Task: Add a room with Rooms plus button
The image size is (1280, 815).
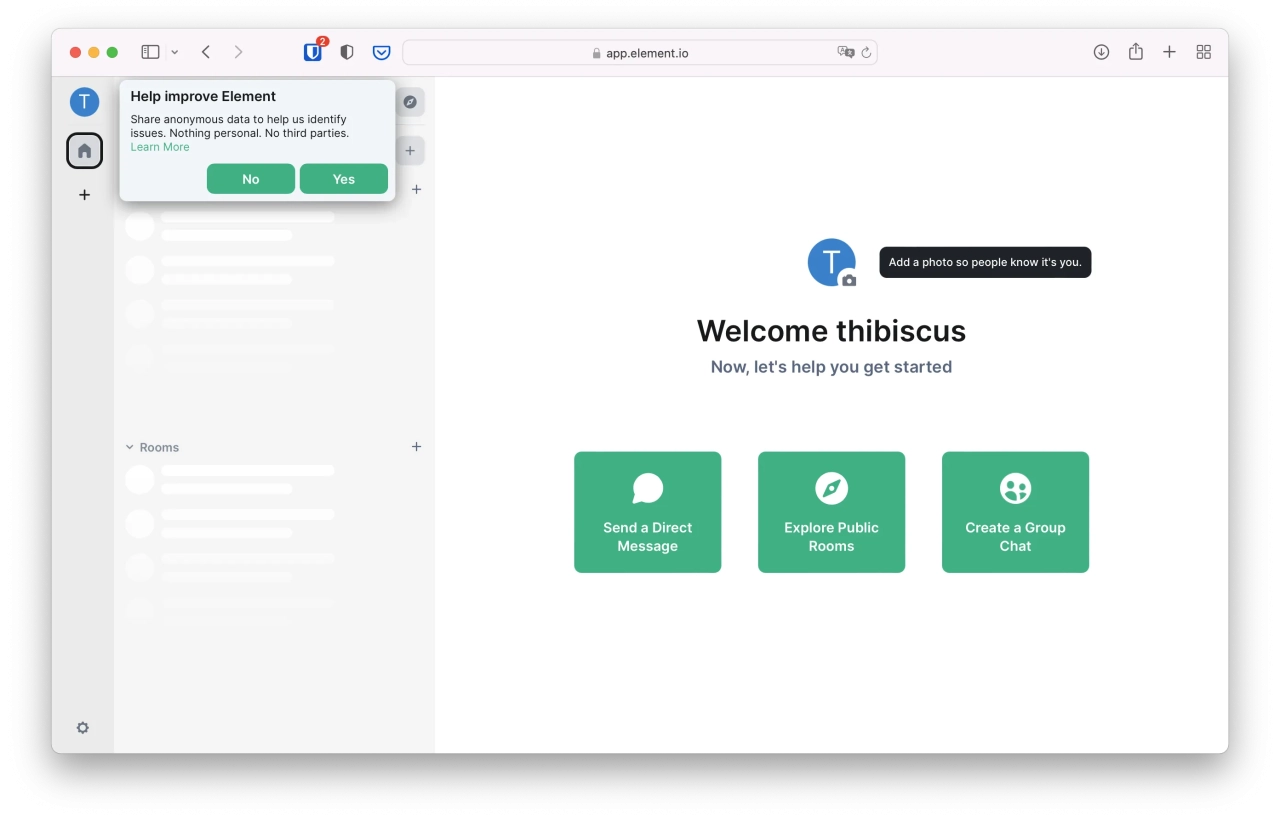Action: (416, 447)
